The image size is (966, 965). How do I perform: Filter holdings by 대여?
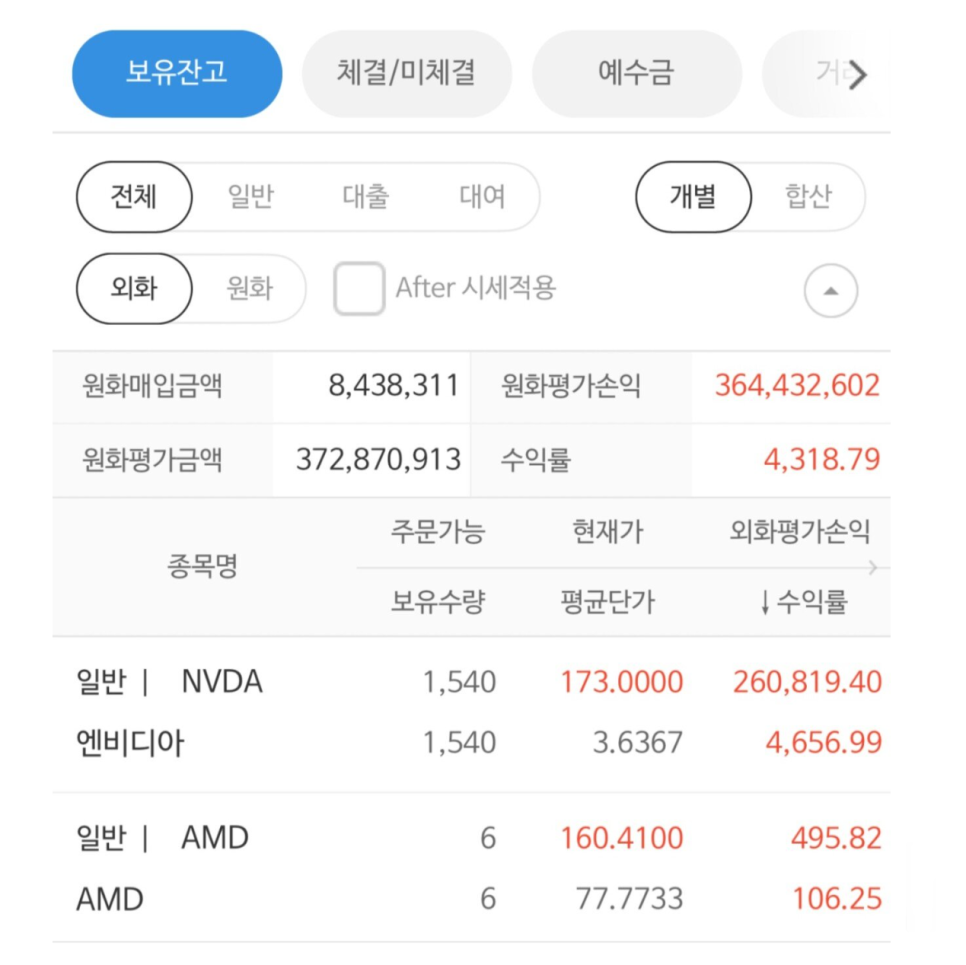pos(482,197)
